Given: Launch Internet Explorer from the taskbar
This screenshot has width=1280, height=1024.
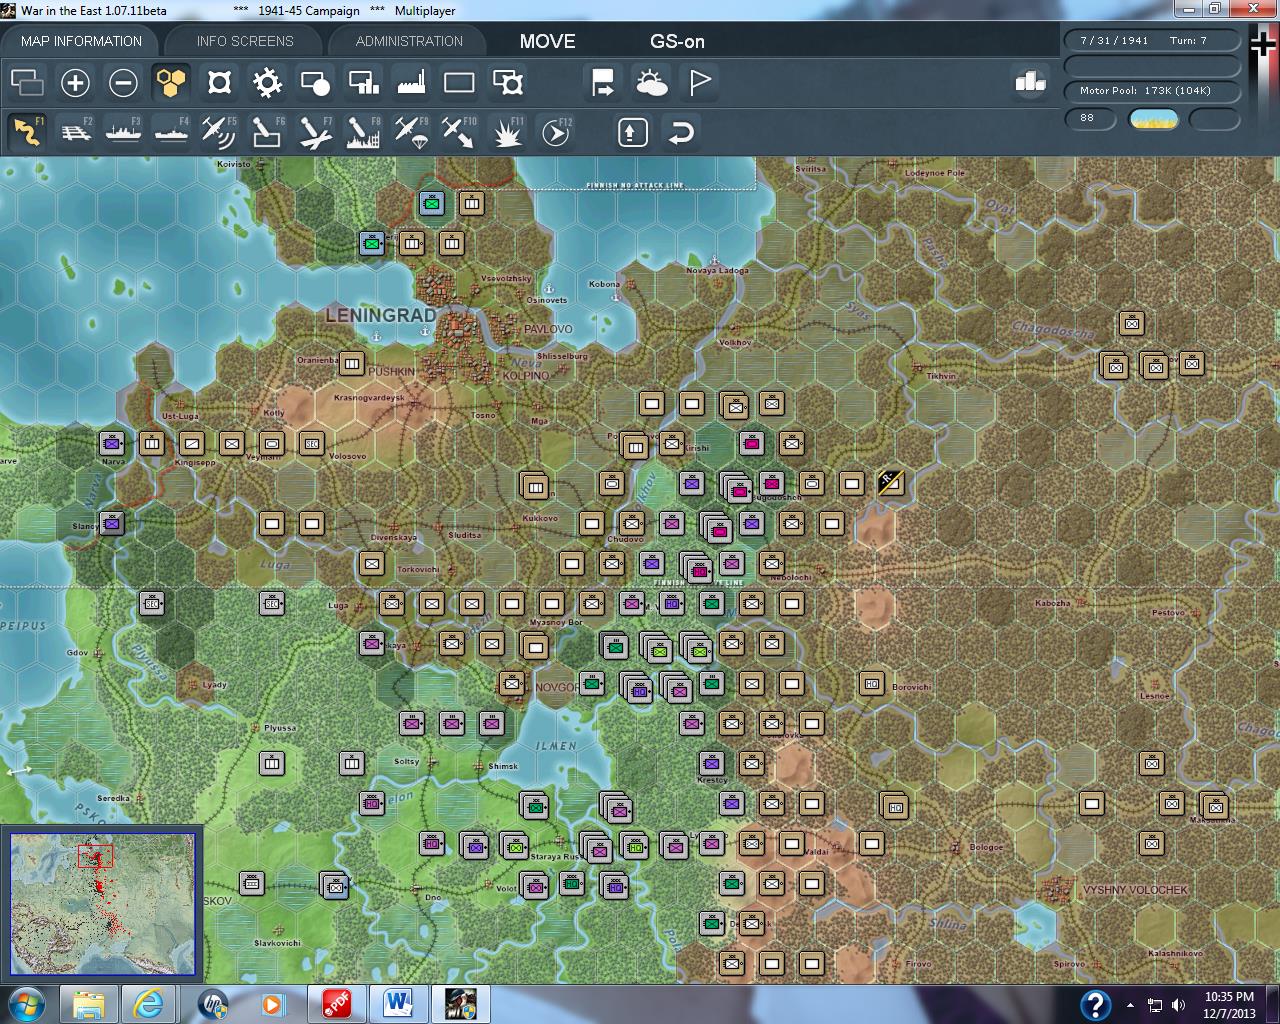Looking at the screenshot, I should pos(149,1004).
